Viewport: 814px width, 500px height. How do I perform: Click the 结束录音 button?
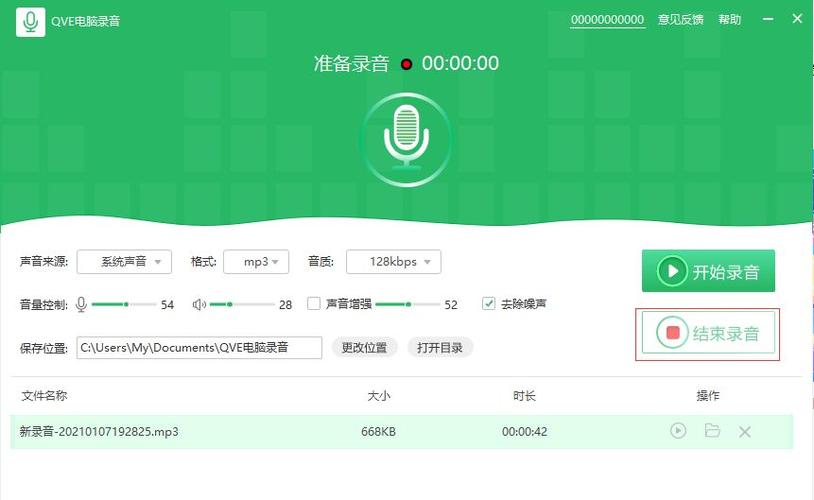[708, 333]
